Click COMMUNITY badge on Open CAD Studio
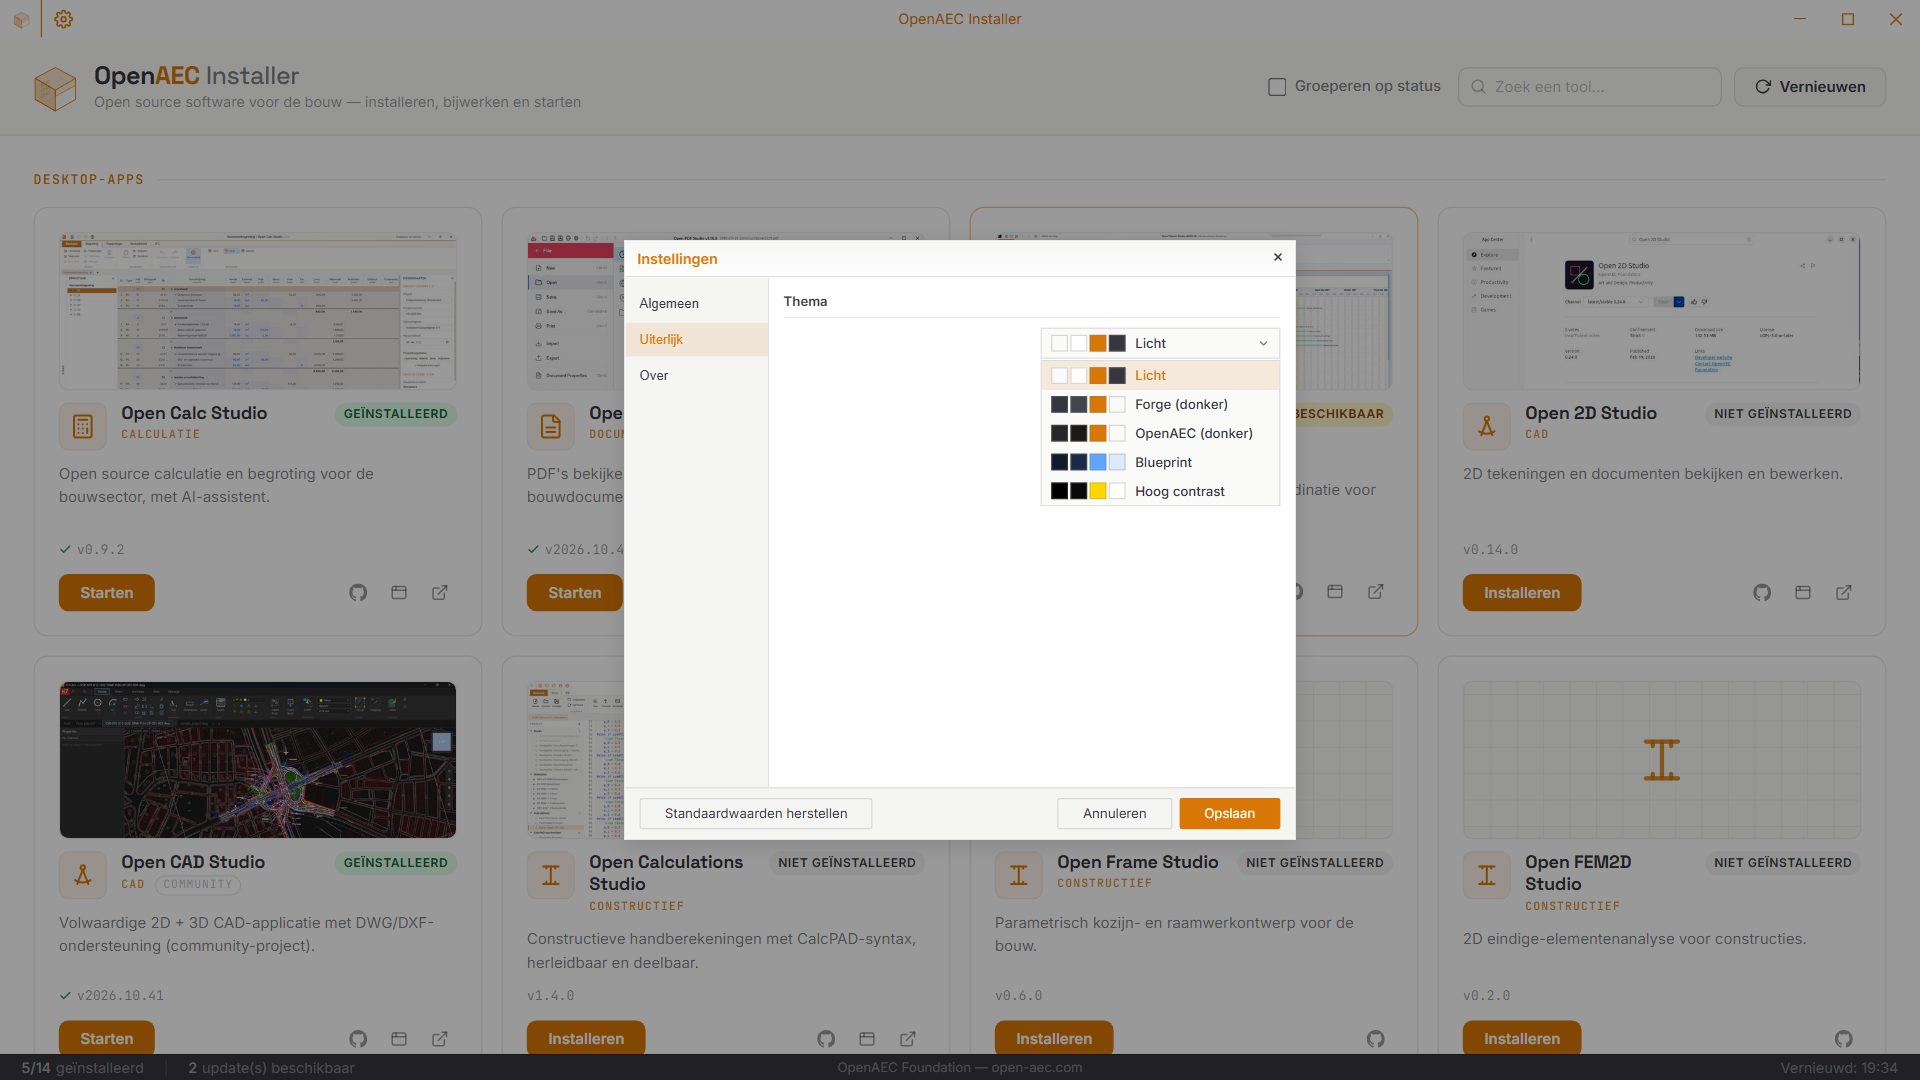This screenshot has width=1920, height=1080. tap(198, 884)
